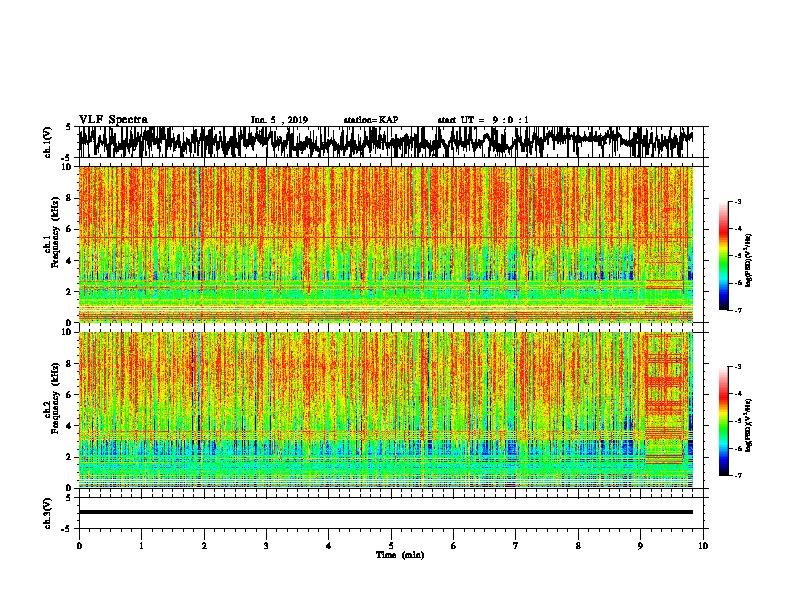Viewport: 792px width, 612px height.
Task: Click the x-axis tick label '7'
Action: [516, 546]
